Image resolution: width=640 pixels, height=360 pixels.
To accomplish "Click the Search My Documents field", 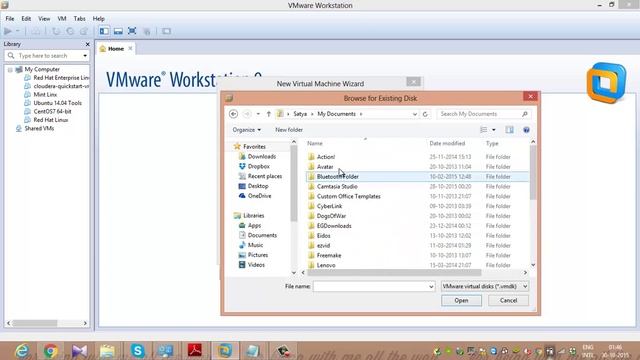I will pyautogui.click(x=484, y=114).
